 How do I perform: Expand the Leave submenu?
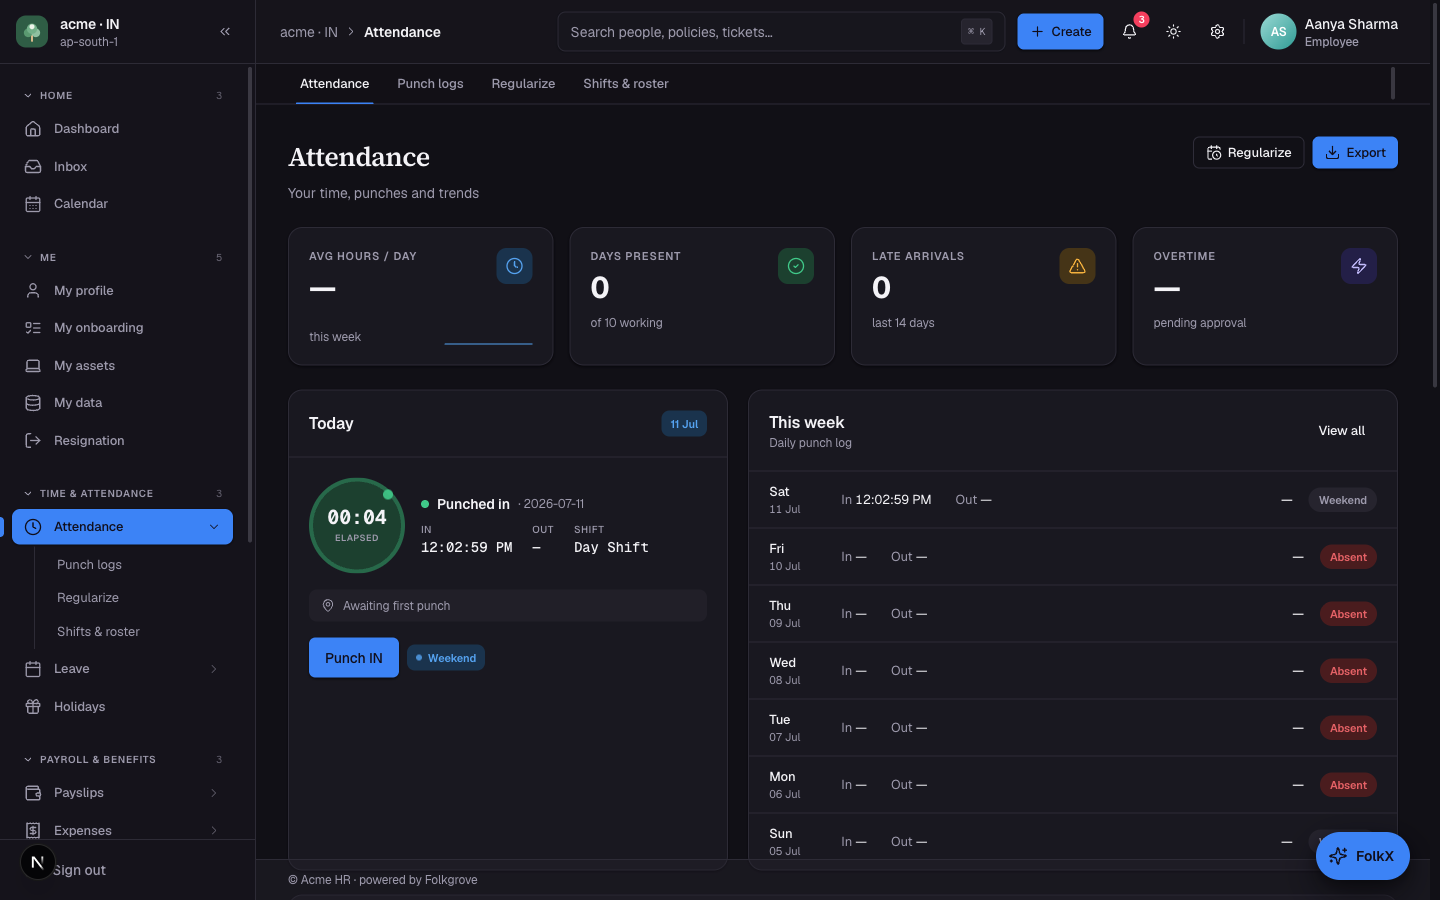214,669
